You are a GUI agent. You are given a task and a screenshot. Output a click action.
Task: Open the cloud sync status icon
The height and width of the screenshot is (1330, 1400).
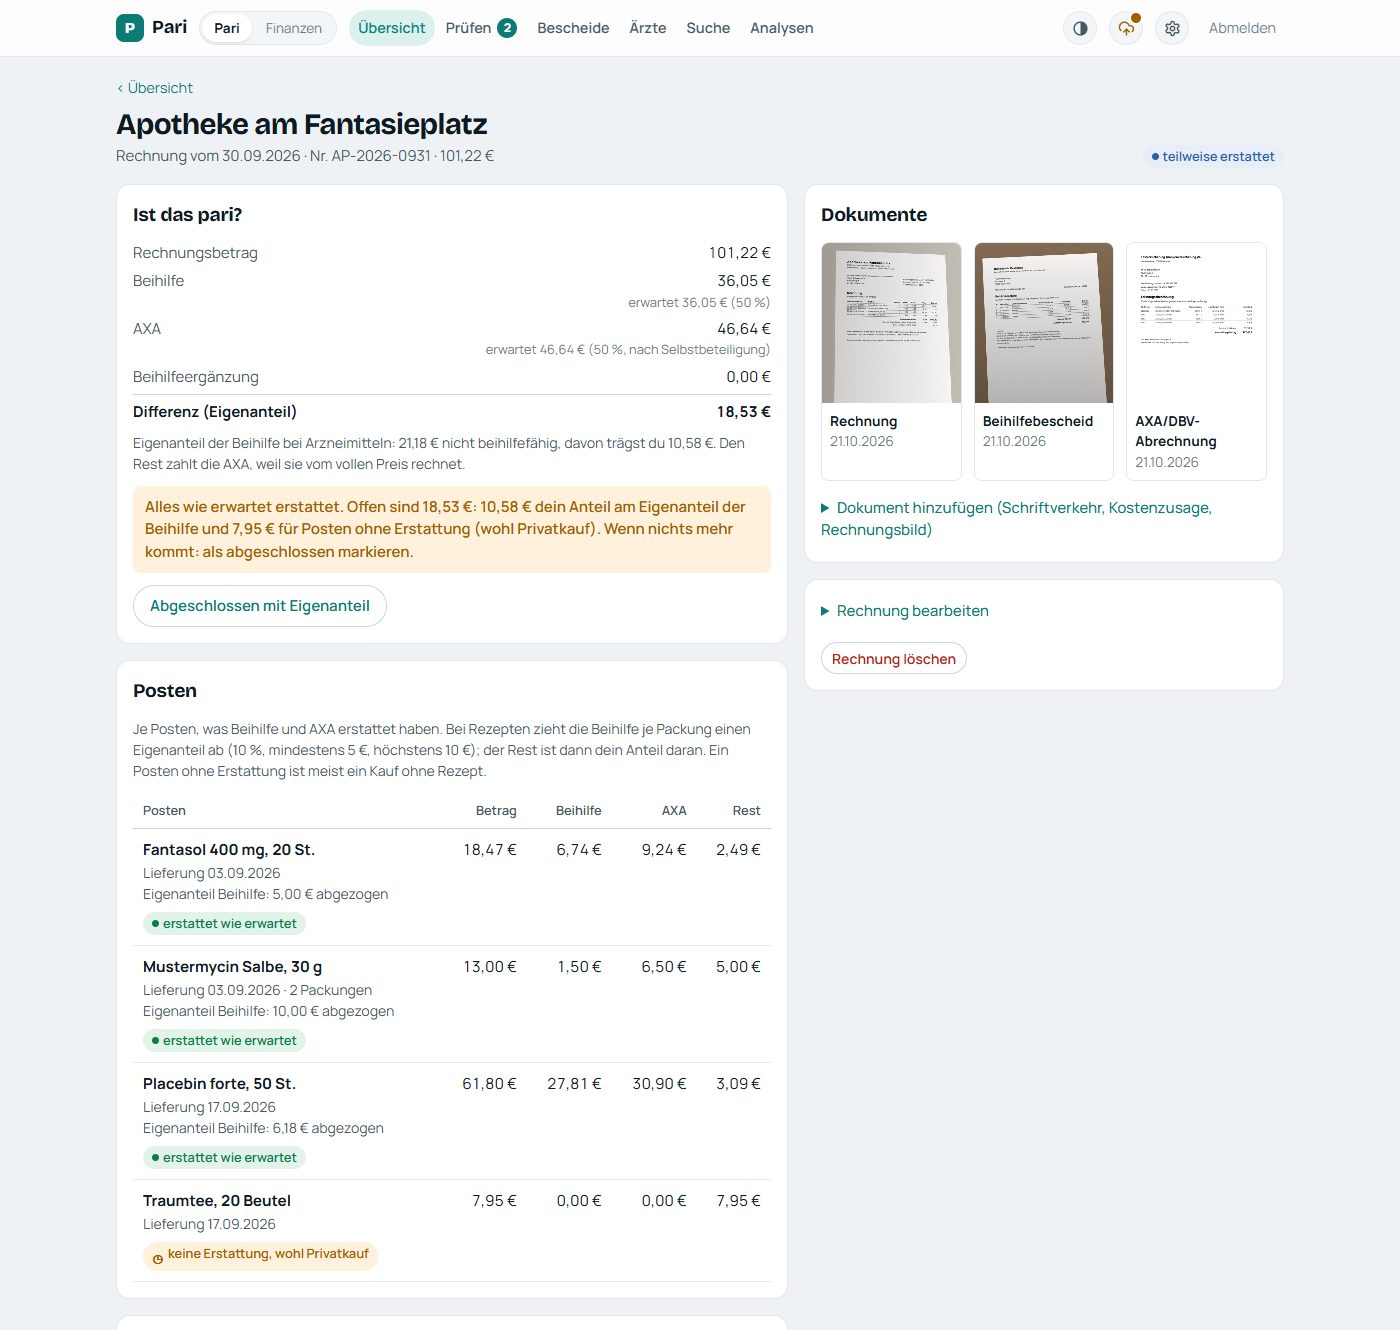1126,28
